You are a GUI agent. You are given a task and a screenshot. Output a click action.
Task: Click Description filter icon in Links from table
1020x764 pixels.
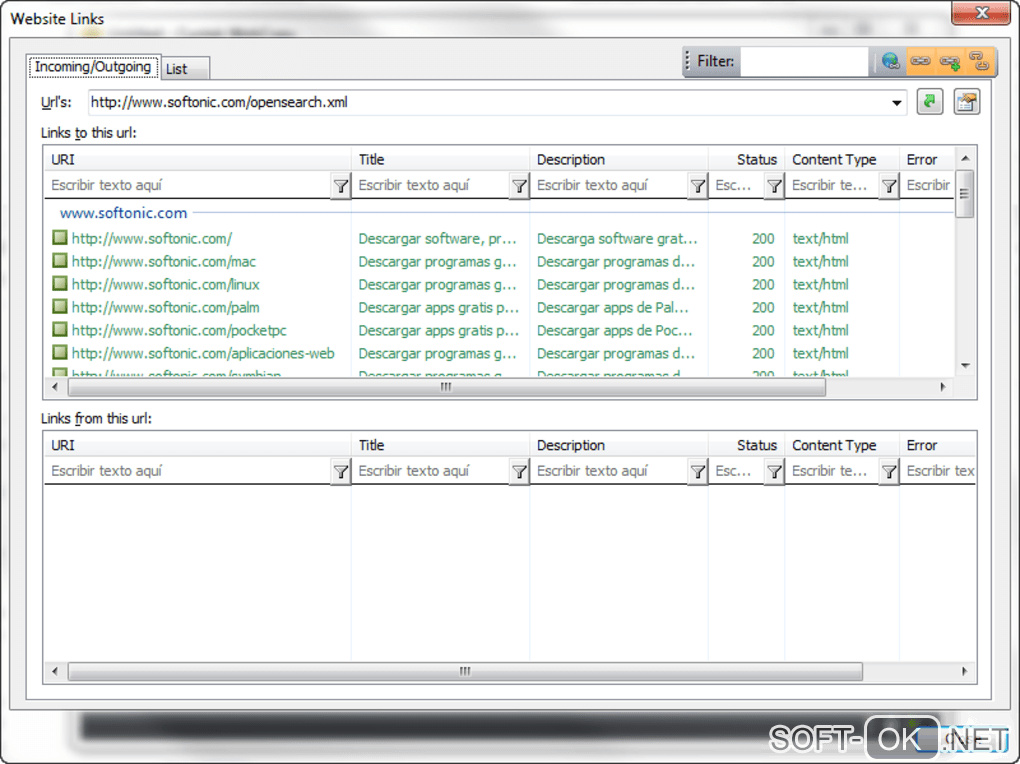pos(697,472)
